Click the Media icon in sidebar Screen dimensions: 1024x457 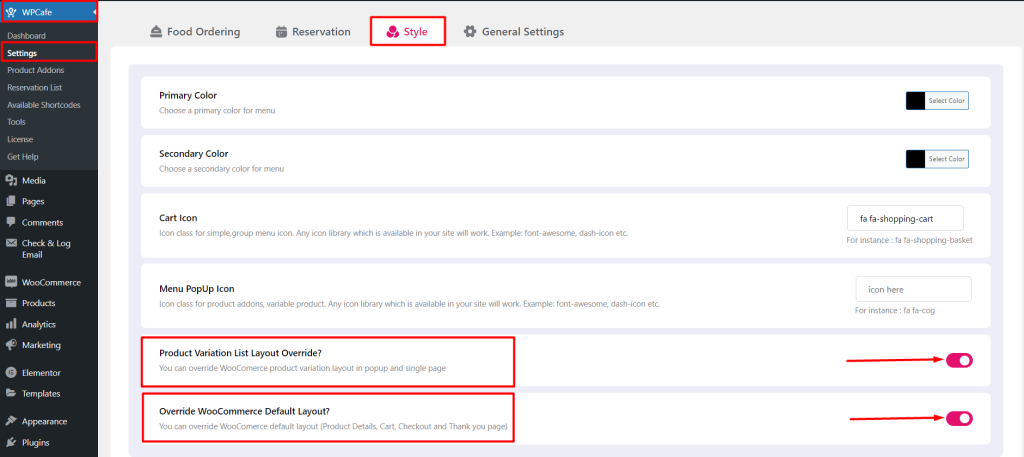pos(11,181)
